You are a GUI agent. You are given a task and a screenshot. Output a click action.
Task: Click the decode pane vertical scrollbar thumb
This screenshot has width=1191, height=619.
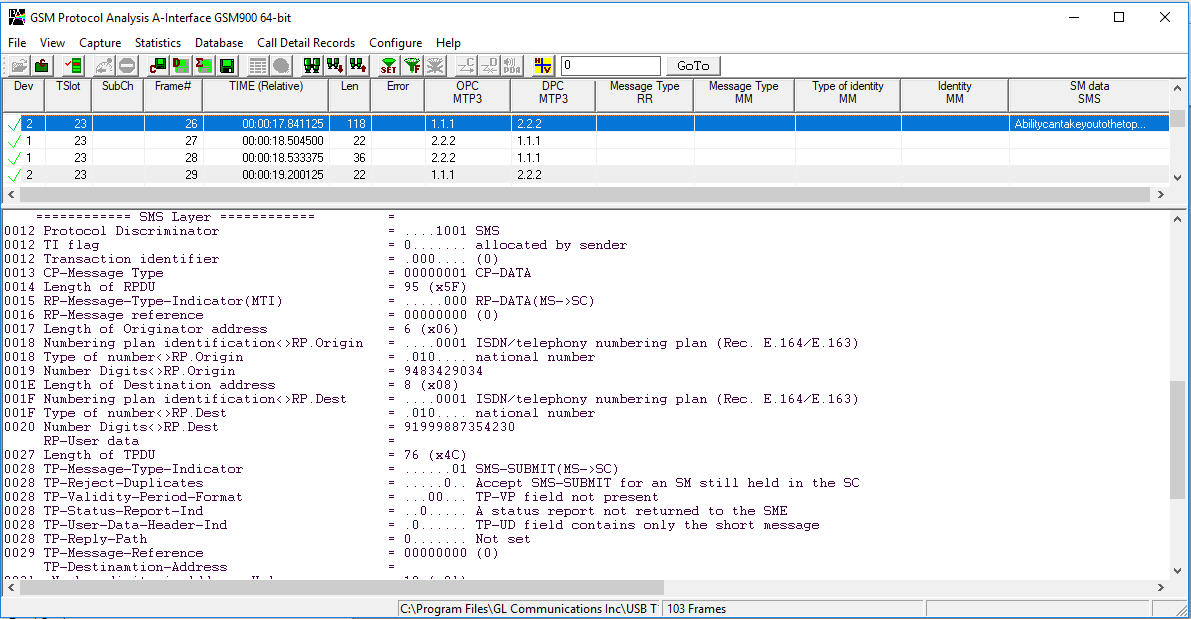(x=1177, y=441)
